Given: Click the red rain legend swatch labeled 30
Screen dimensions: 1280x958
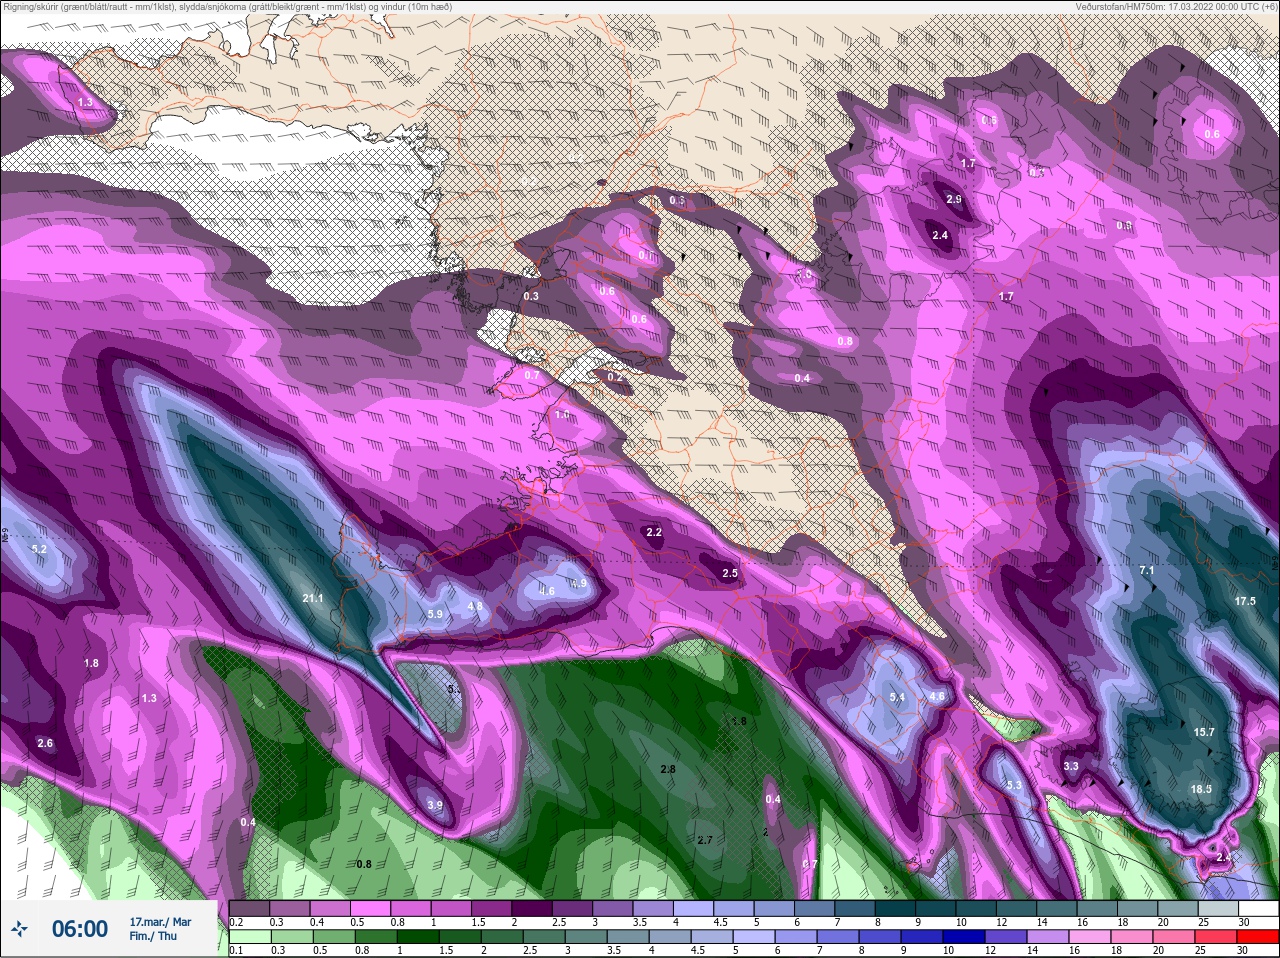Looking at the screenshot, I should [x=1258, y=937].
